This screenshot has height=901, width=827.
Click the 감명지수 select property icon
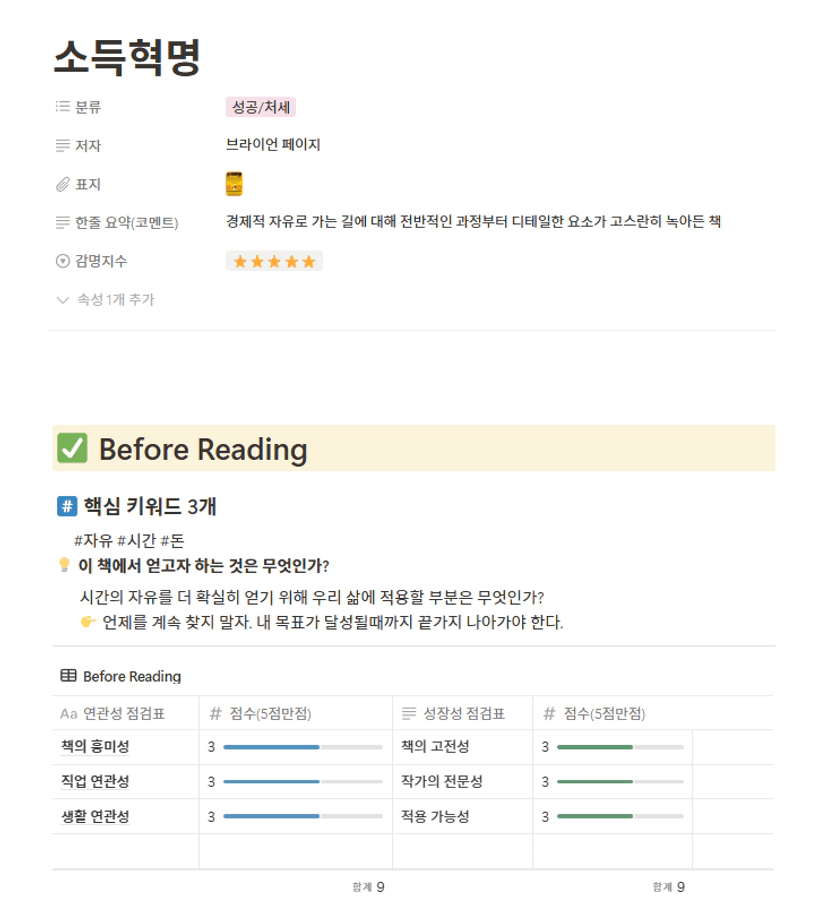click(x=63, y=261)
